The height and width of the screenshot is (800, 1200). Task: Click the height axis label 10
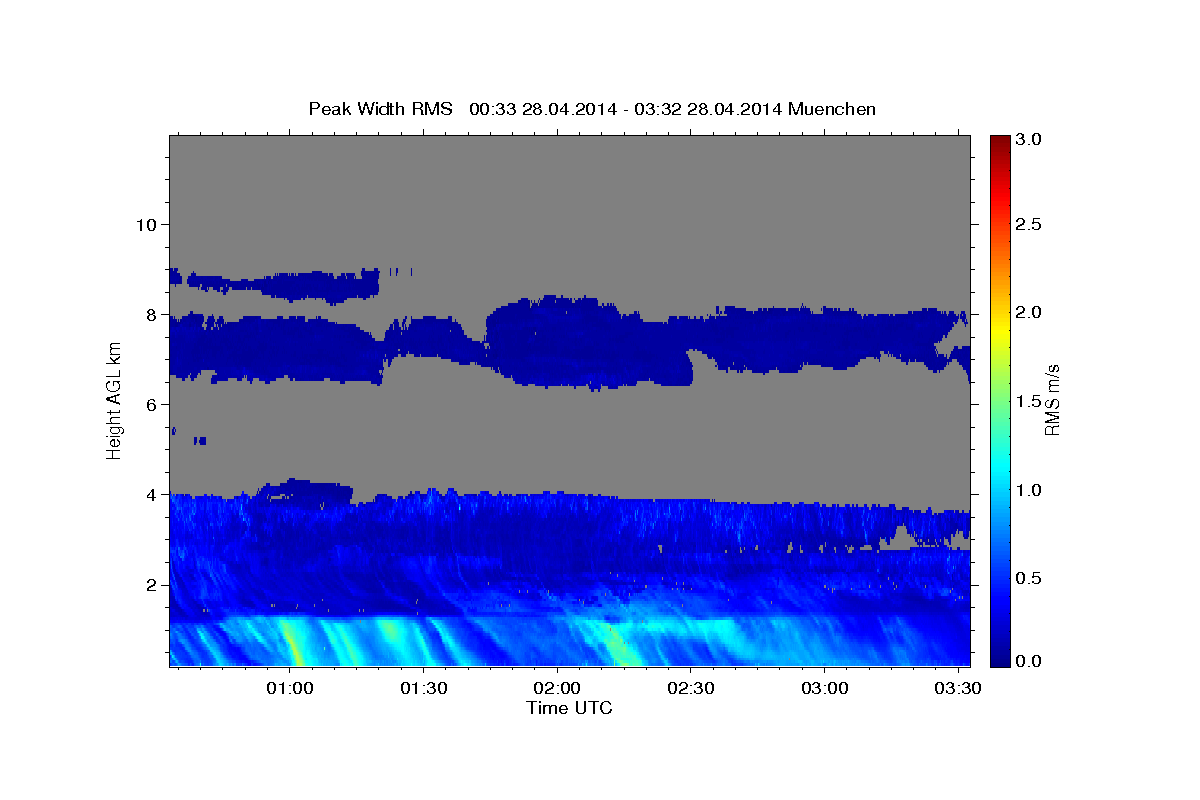pos(145,224)
